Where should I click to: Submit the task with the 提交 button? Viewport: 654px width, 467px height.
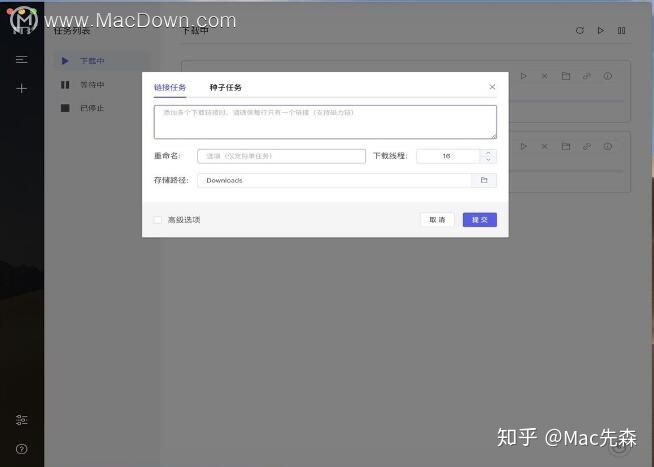480,220
